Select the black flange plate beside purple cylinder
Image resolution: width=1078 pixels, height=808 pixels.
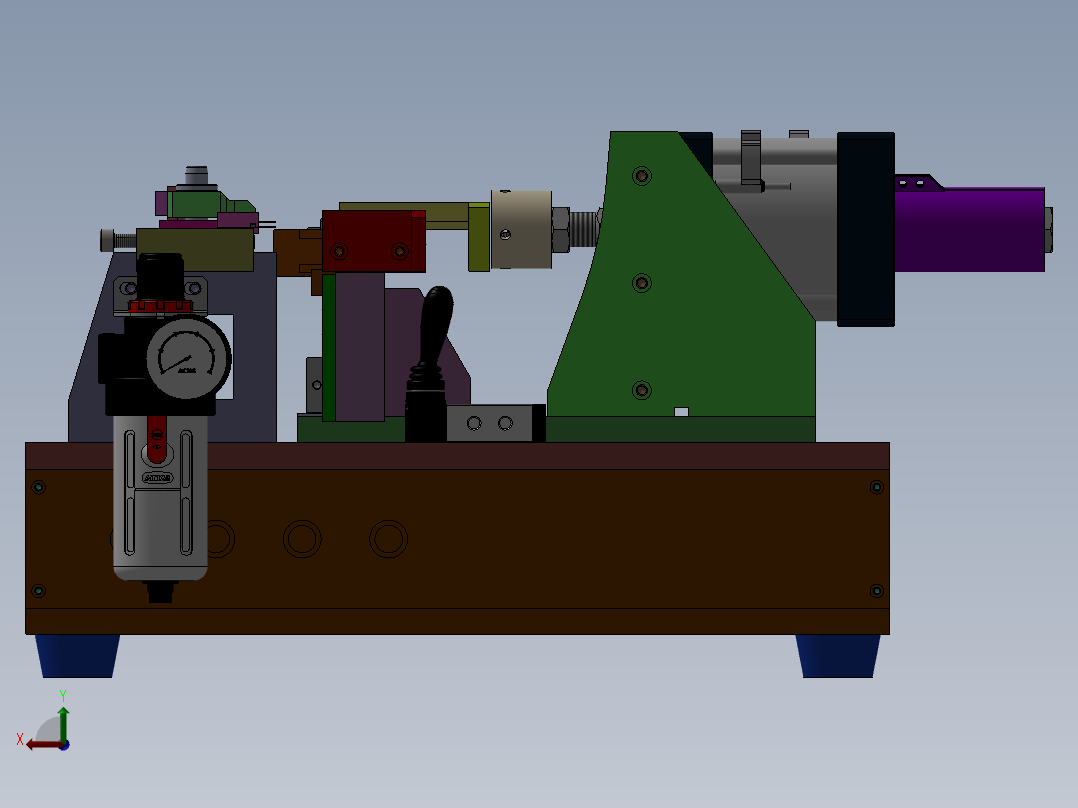[866, 230]
